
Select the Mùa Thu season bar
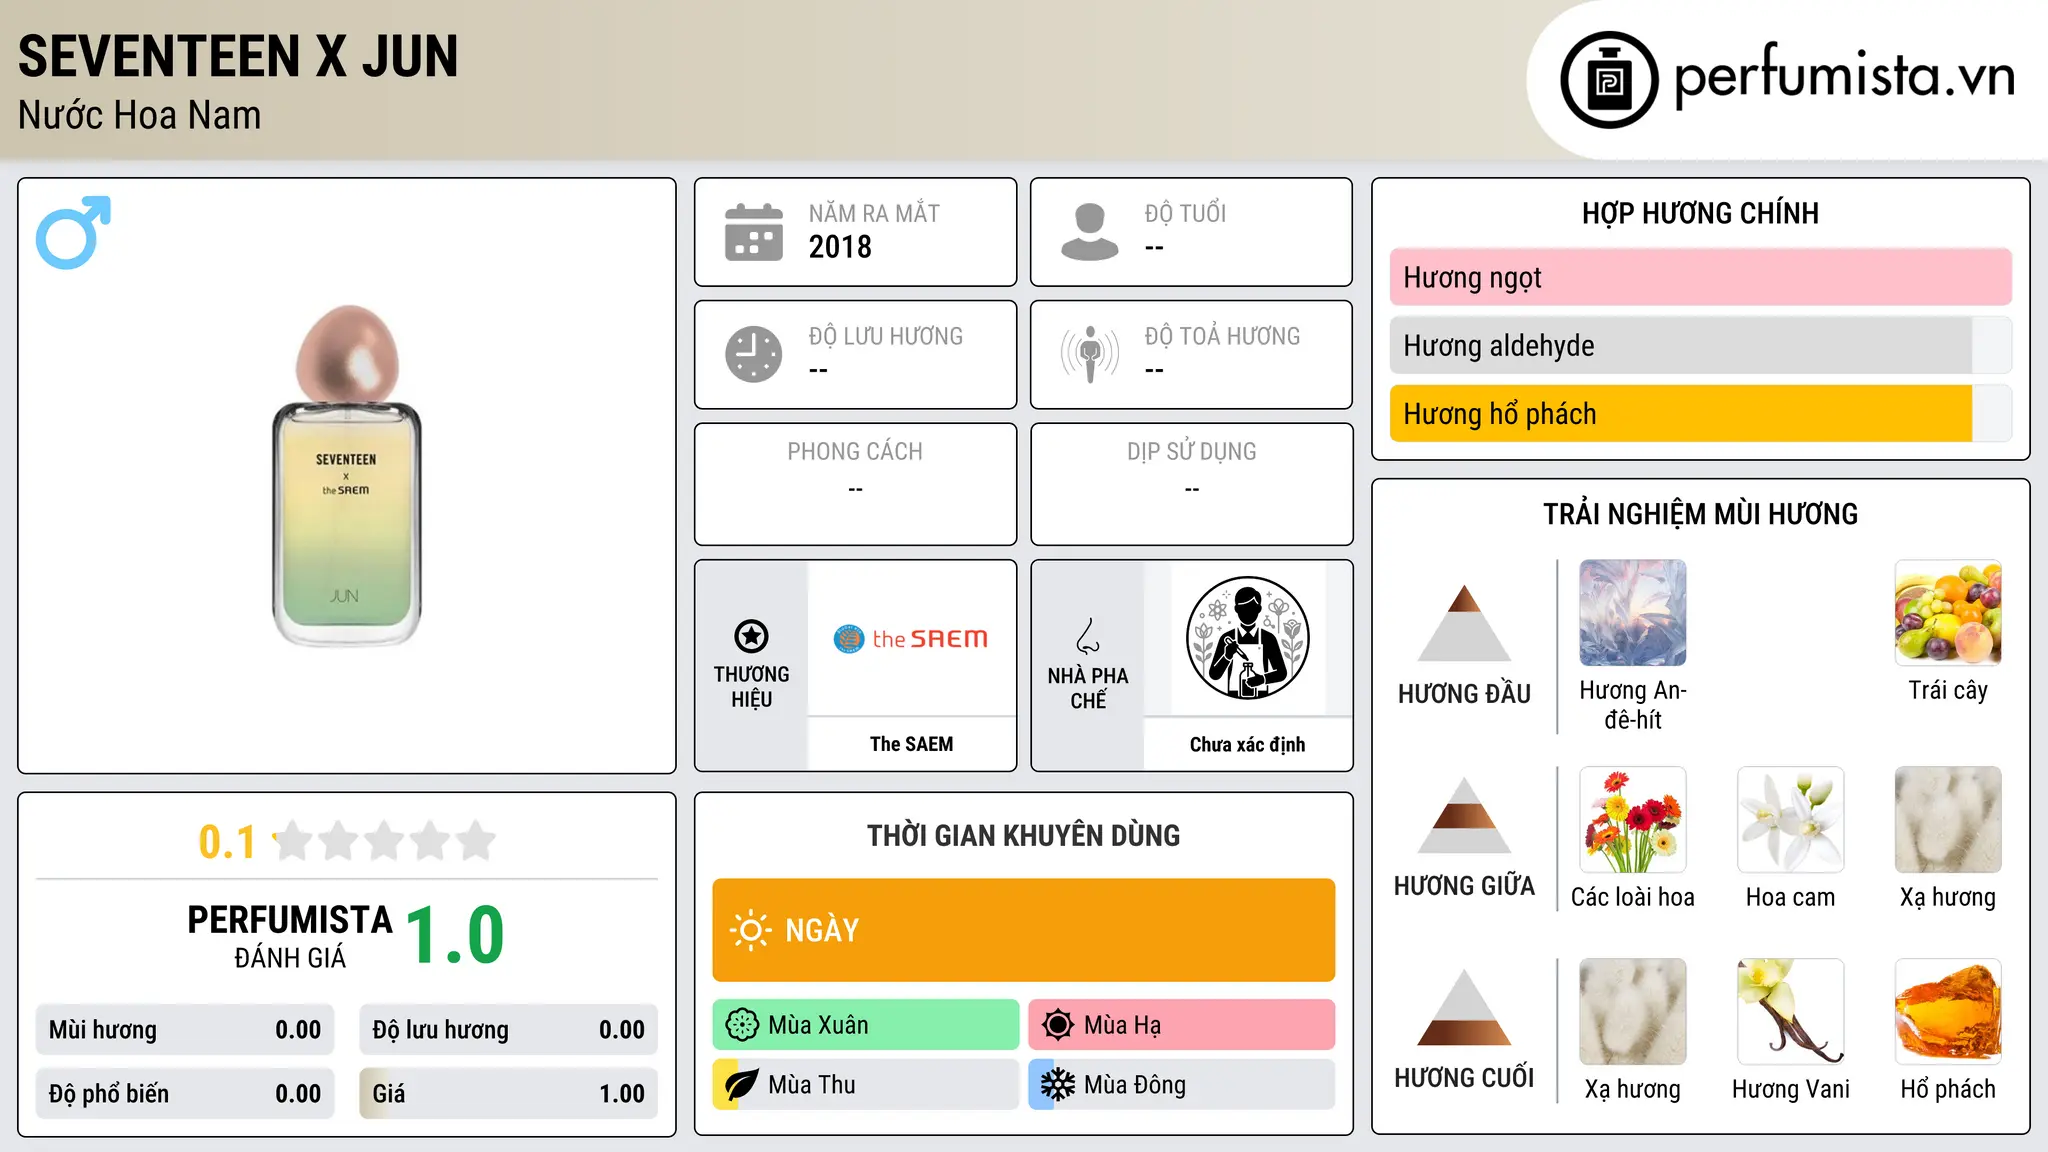[865, 1085]
